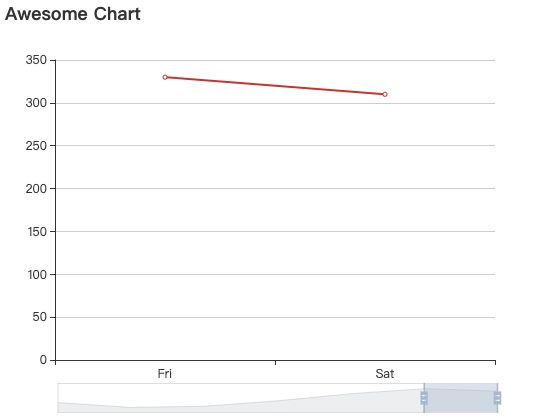Click the 200 horizontal gridline
Viewport: 550px width, 420px height.
point(275,188)
